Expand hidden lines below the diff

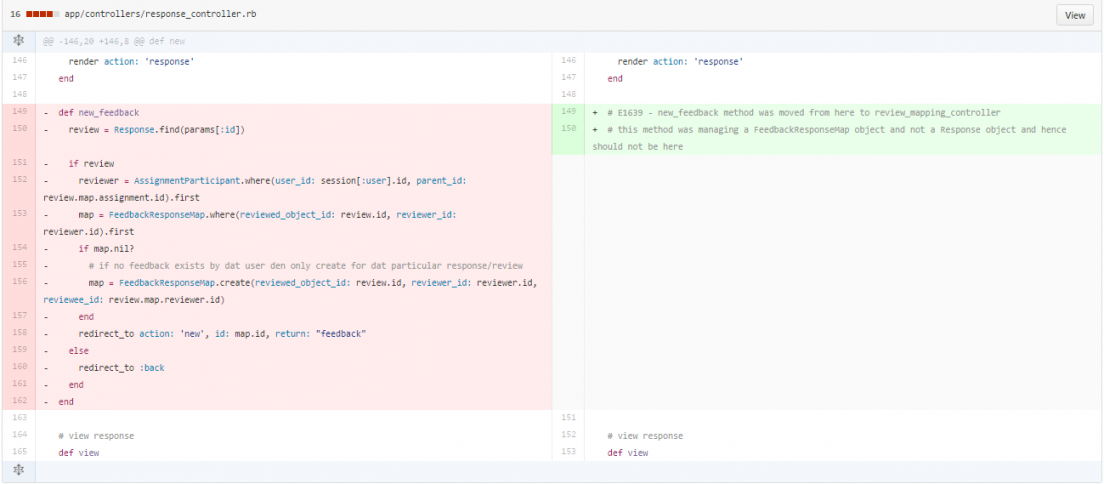[18, 470]
